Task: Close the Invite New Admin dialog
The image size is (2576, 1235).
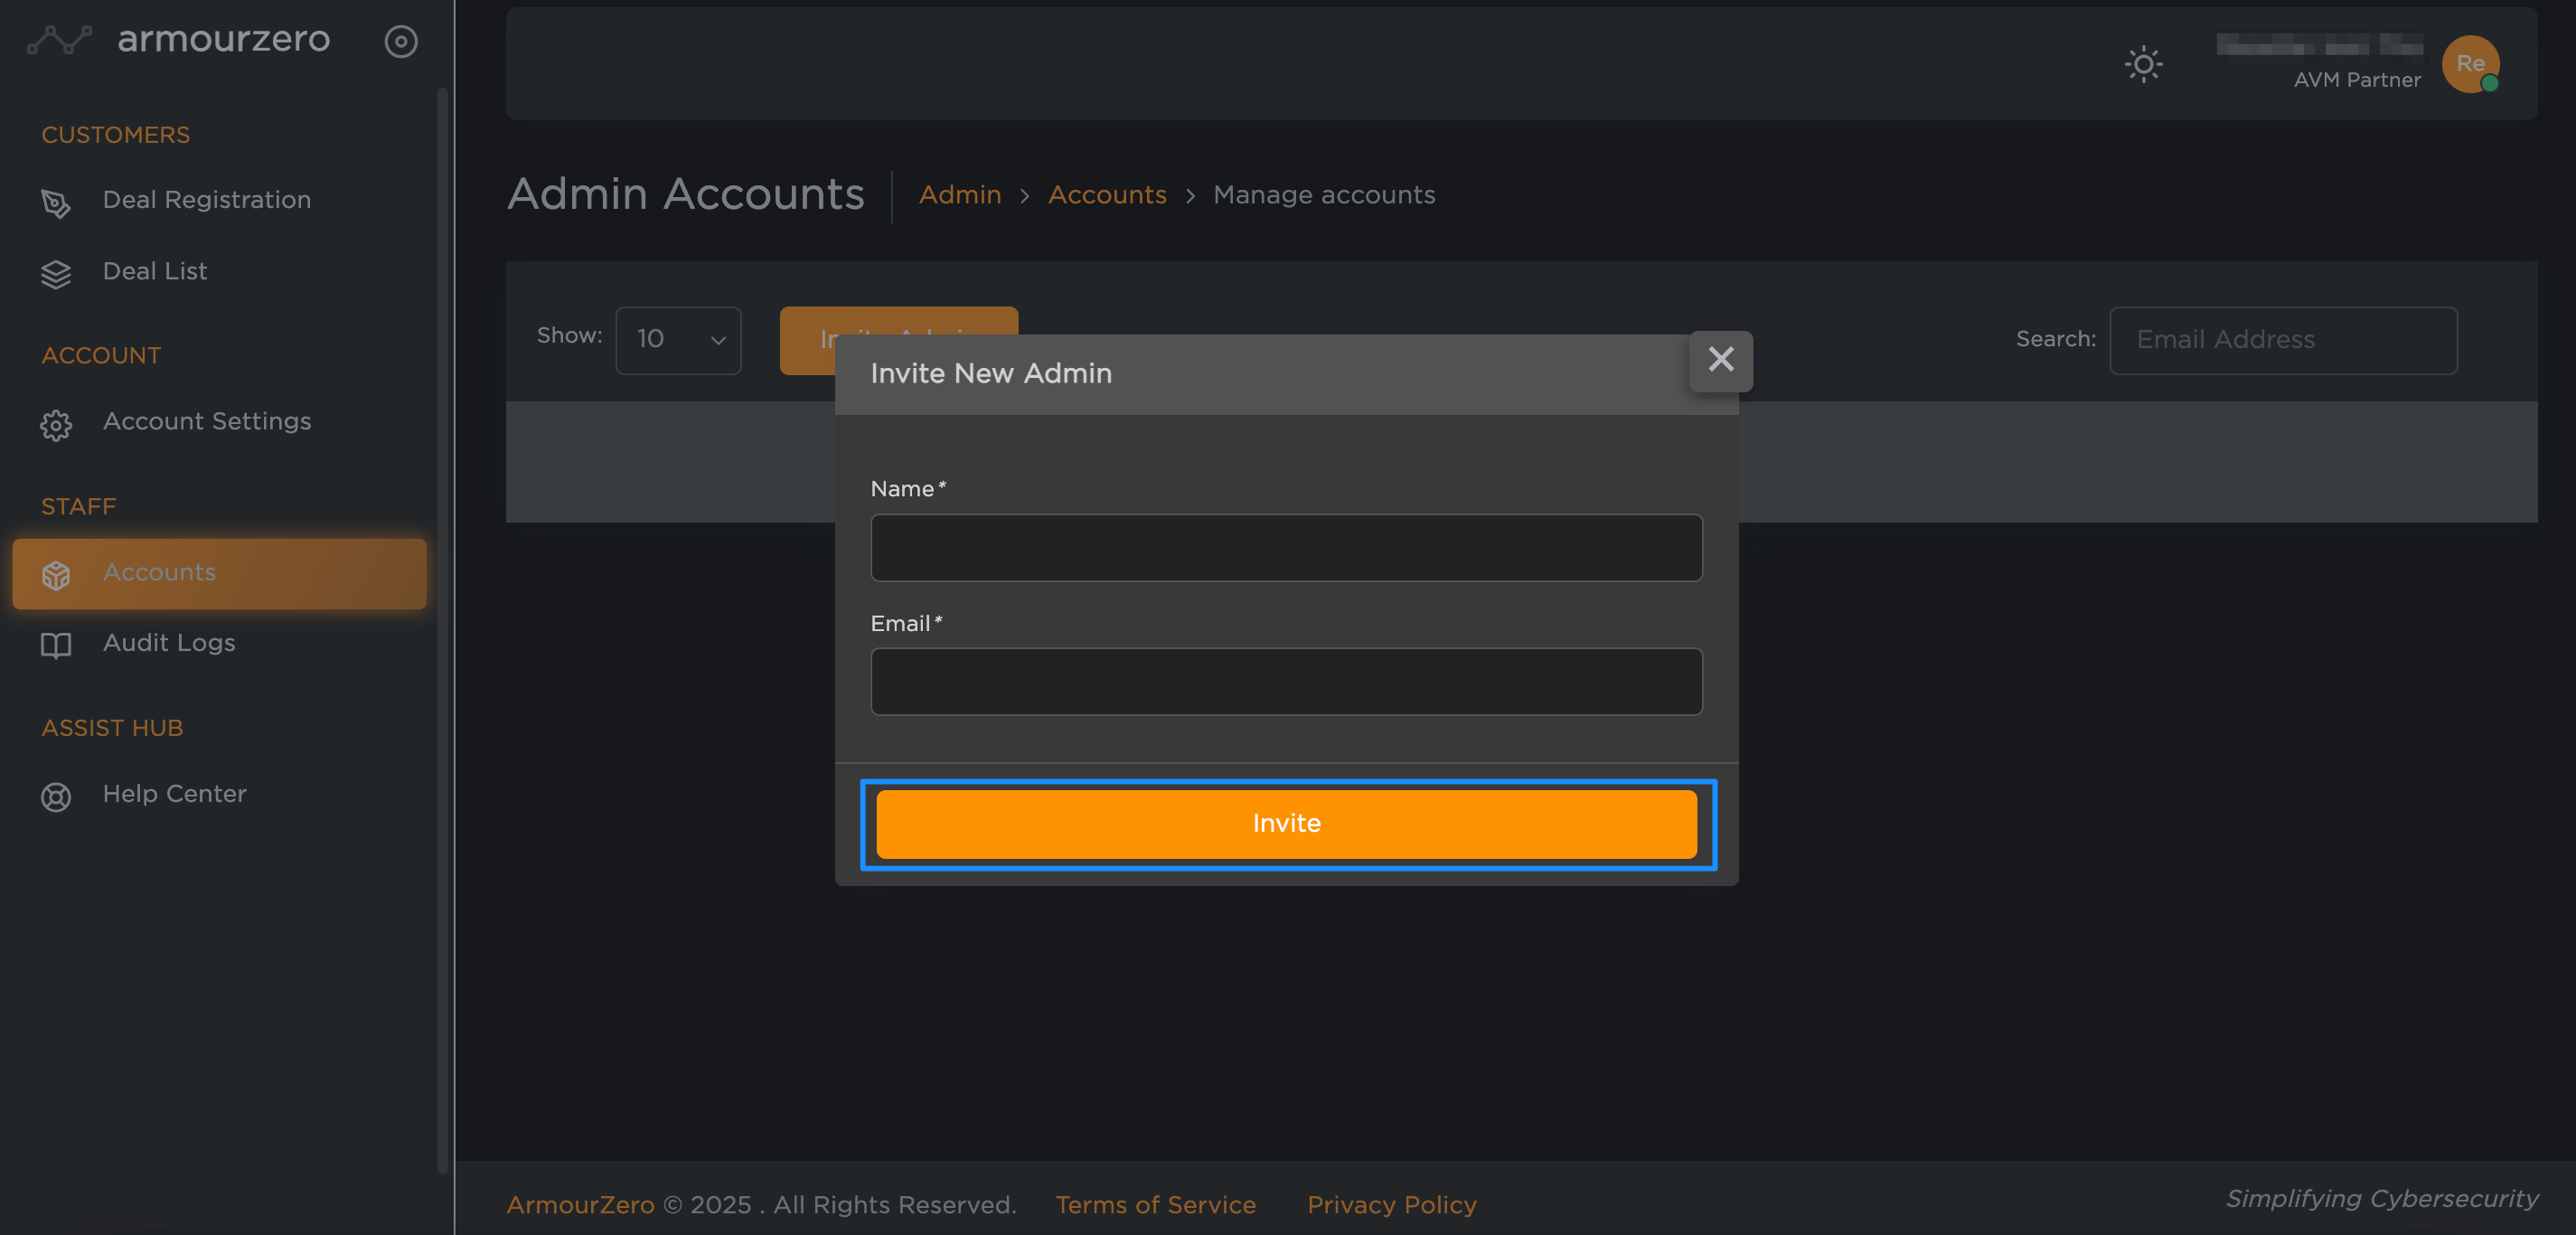Action: [1720, 360]
